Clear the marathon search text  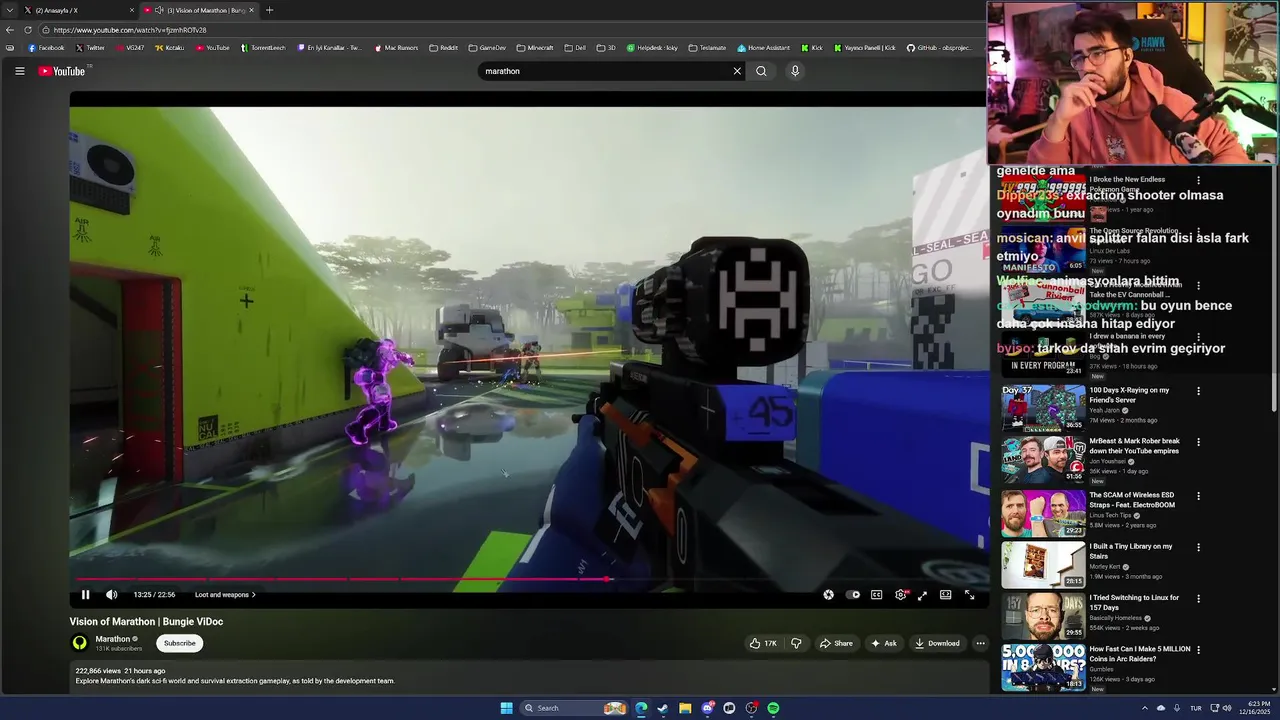(x=737, y=71)
